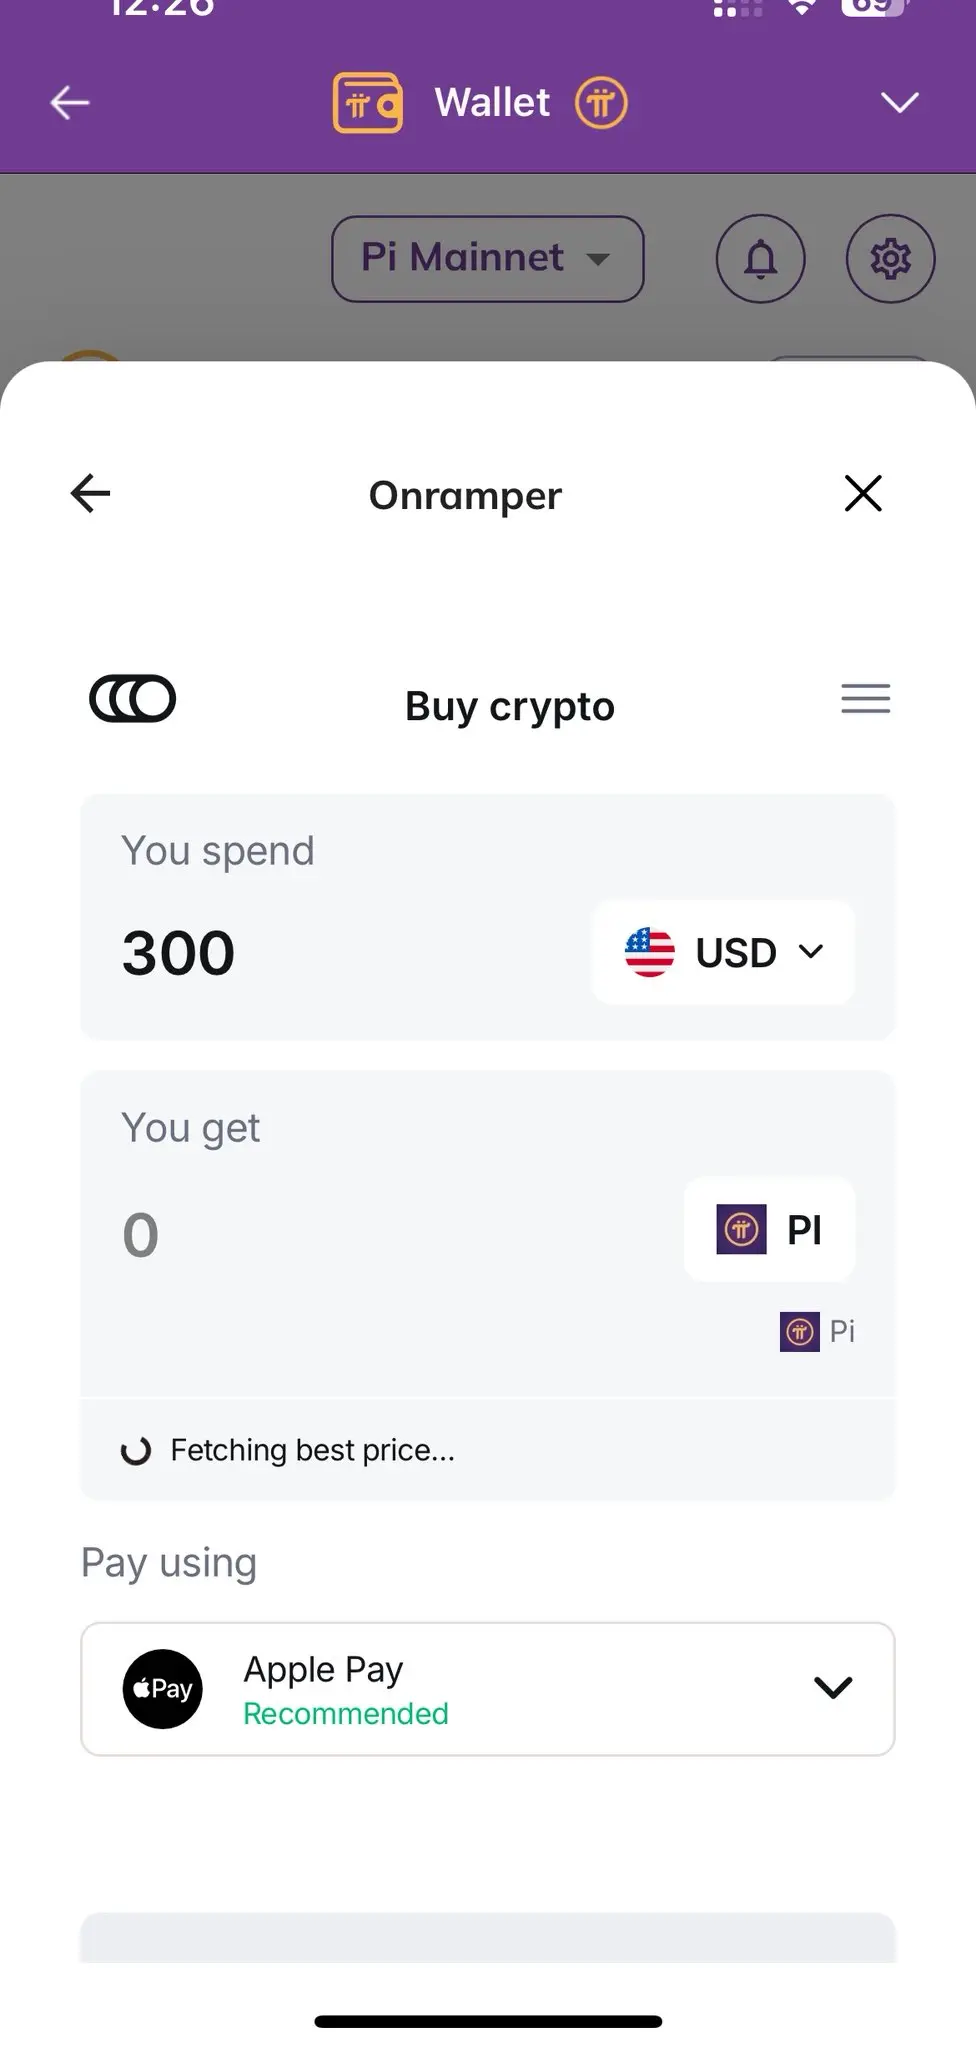The image size is (976, 2048).
Task: Select the PI crypto token button
Action: pos(769,1230)
